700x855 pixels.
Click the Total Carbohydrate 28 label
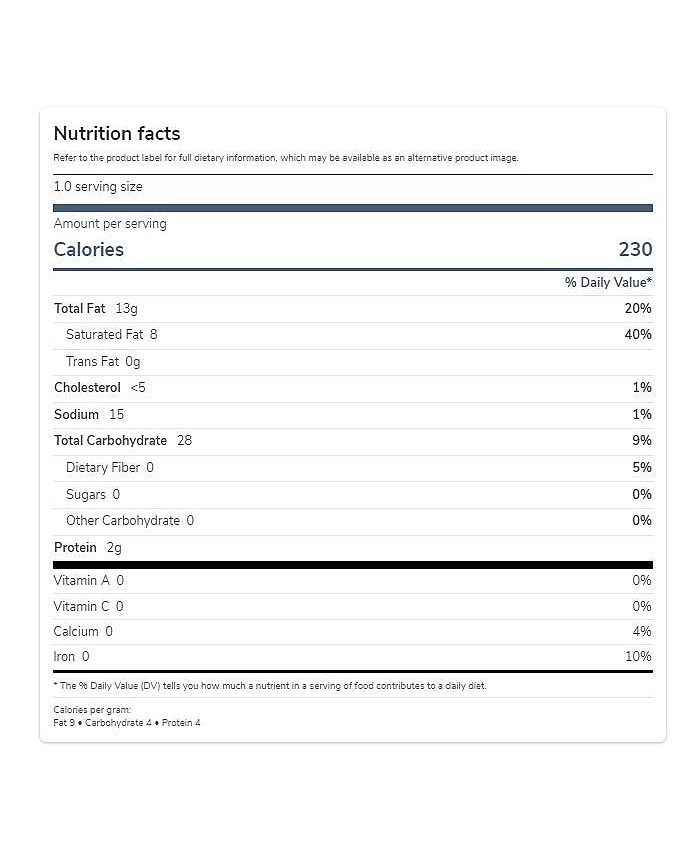[x=122, y=441]
